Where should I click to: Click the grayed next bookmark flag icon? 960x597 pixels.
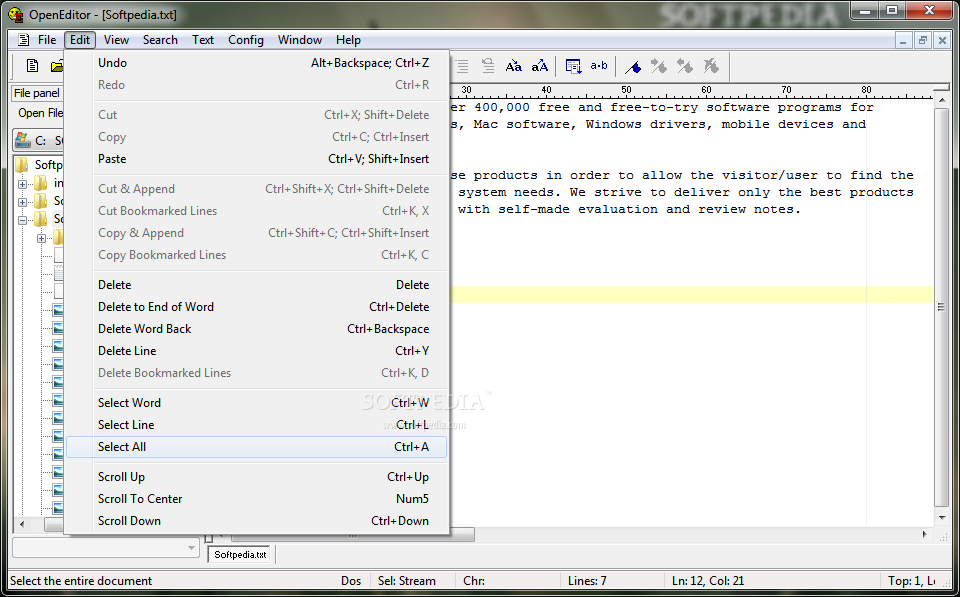659,66
